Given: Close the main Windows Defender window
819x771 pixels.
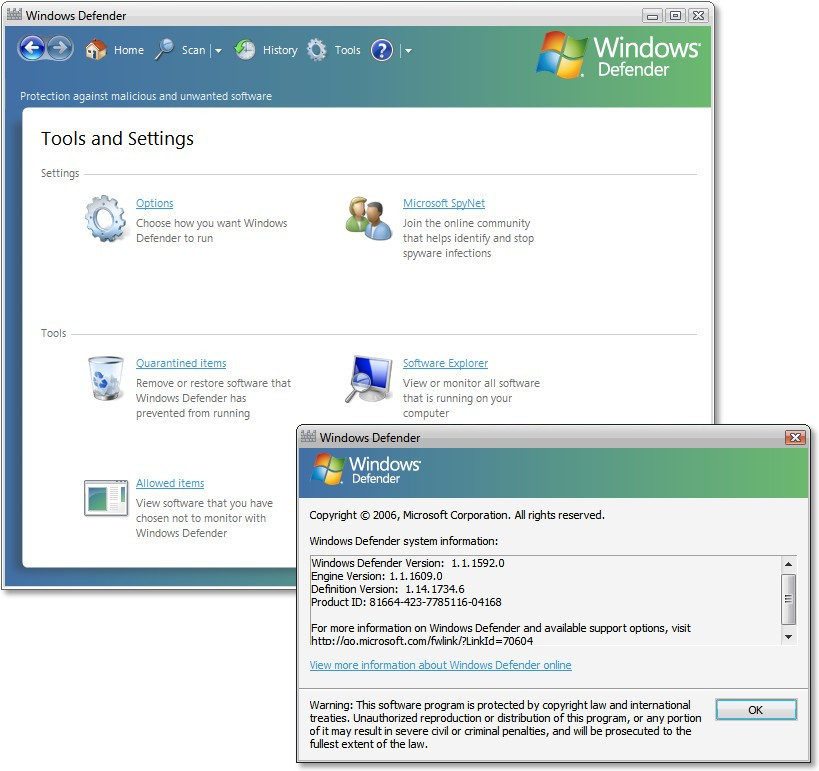Looking at the screenshot, I should 698,16.
